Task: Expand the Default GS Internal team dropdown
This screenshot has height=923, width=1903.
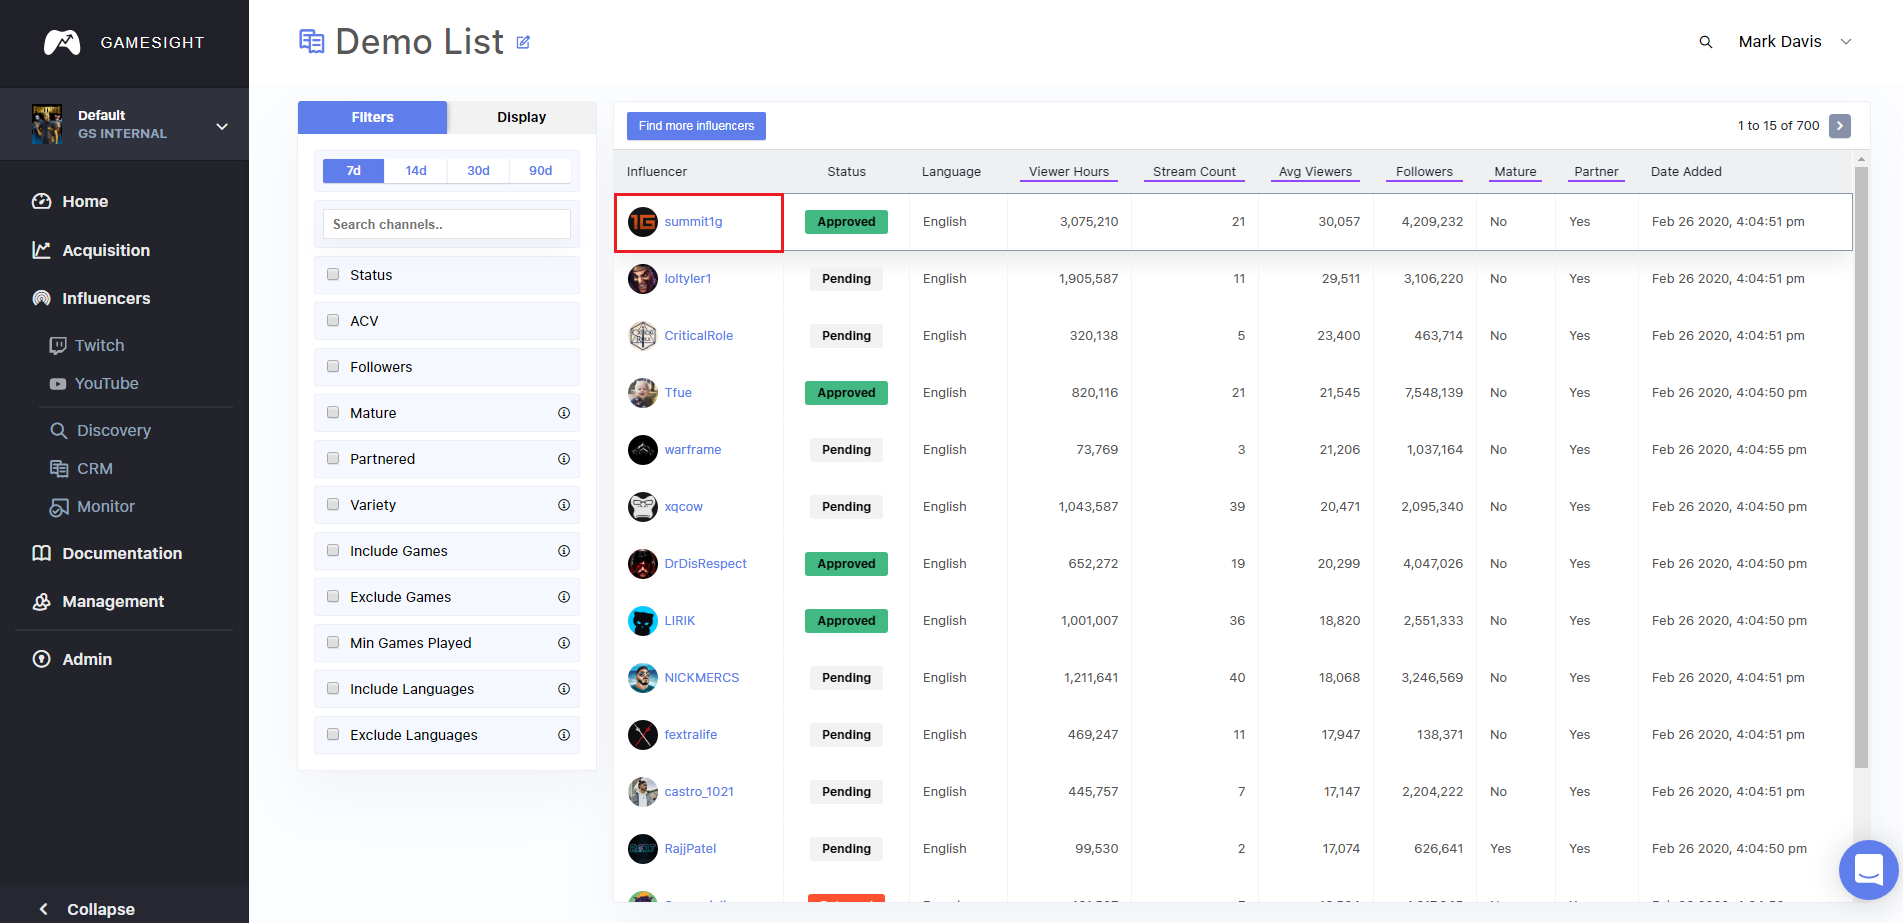Action: pos(124,125)
